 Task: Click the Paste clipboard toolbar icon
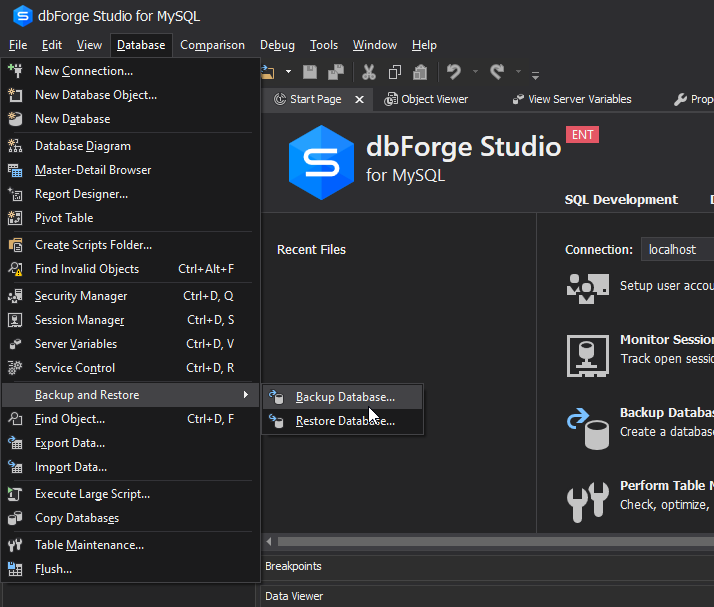click(420, 71)
